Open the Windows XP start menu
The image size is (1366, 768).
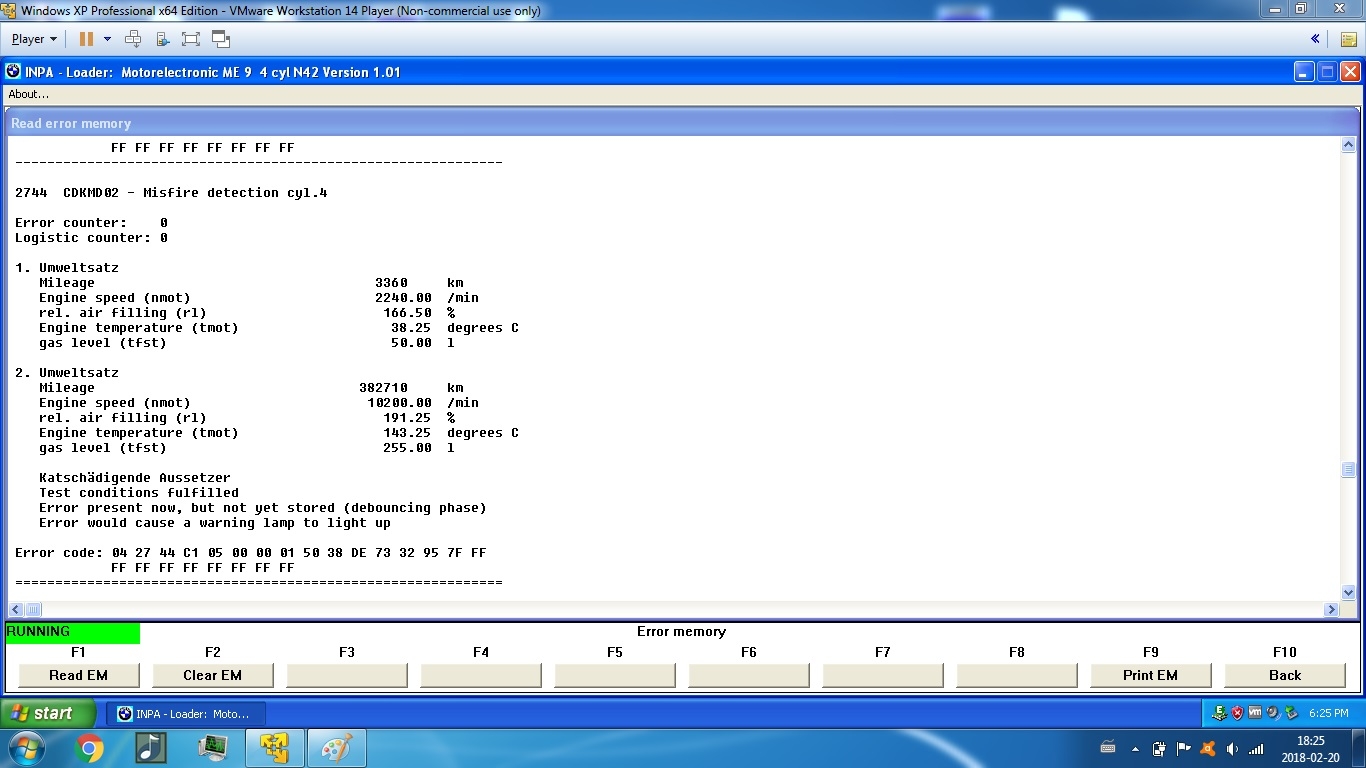click(x=48, y=713)
